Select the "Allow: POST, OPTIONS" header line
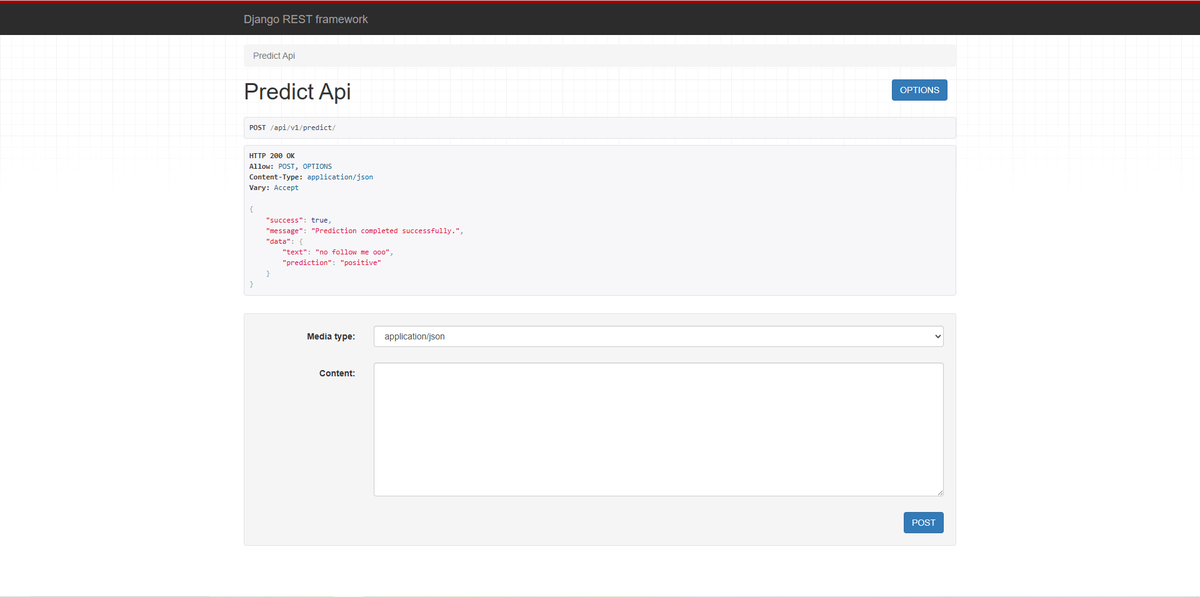The image size is (1200, 597). click(x=291, y=166)
